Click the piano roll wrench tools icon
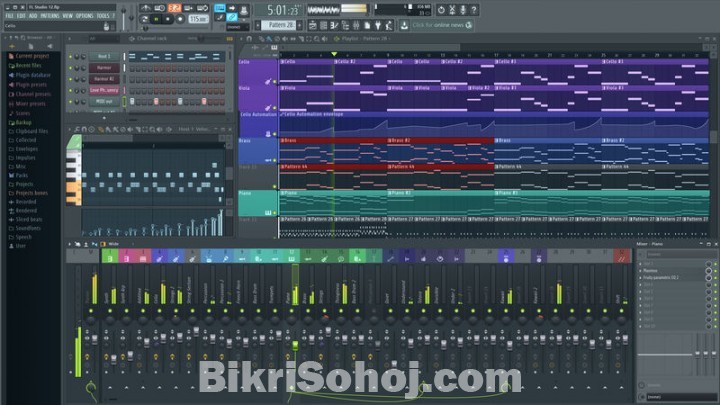Screen dimensions: 720x405 coord(77,129)
